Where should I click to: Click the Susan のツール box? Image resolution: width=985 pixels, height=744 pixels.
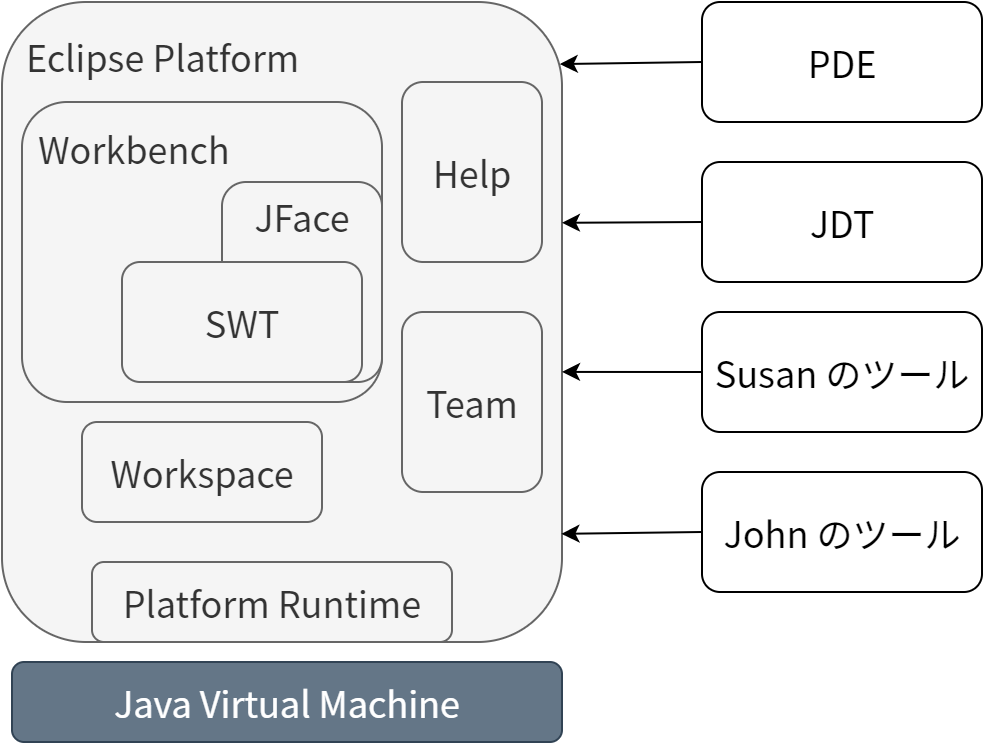[841, 373]
